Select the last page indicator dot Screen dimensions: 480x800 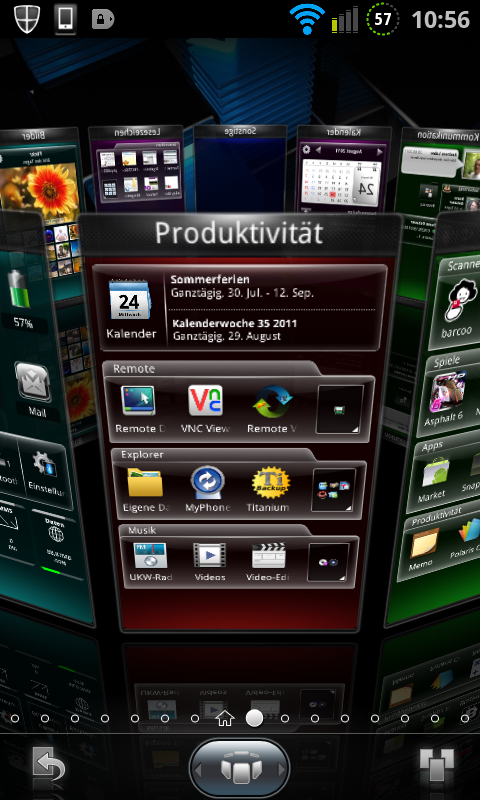(x=465, y=718)
